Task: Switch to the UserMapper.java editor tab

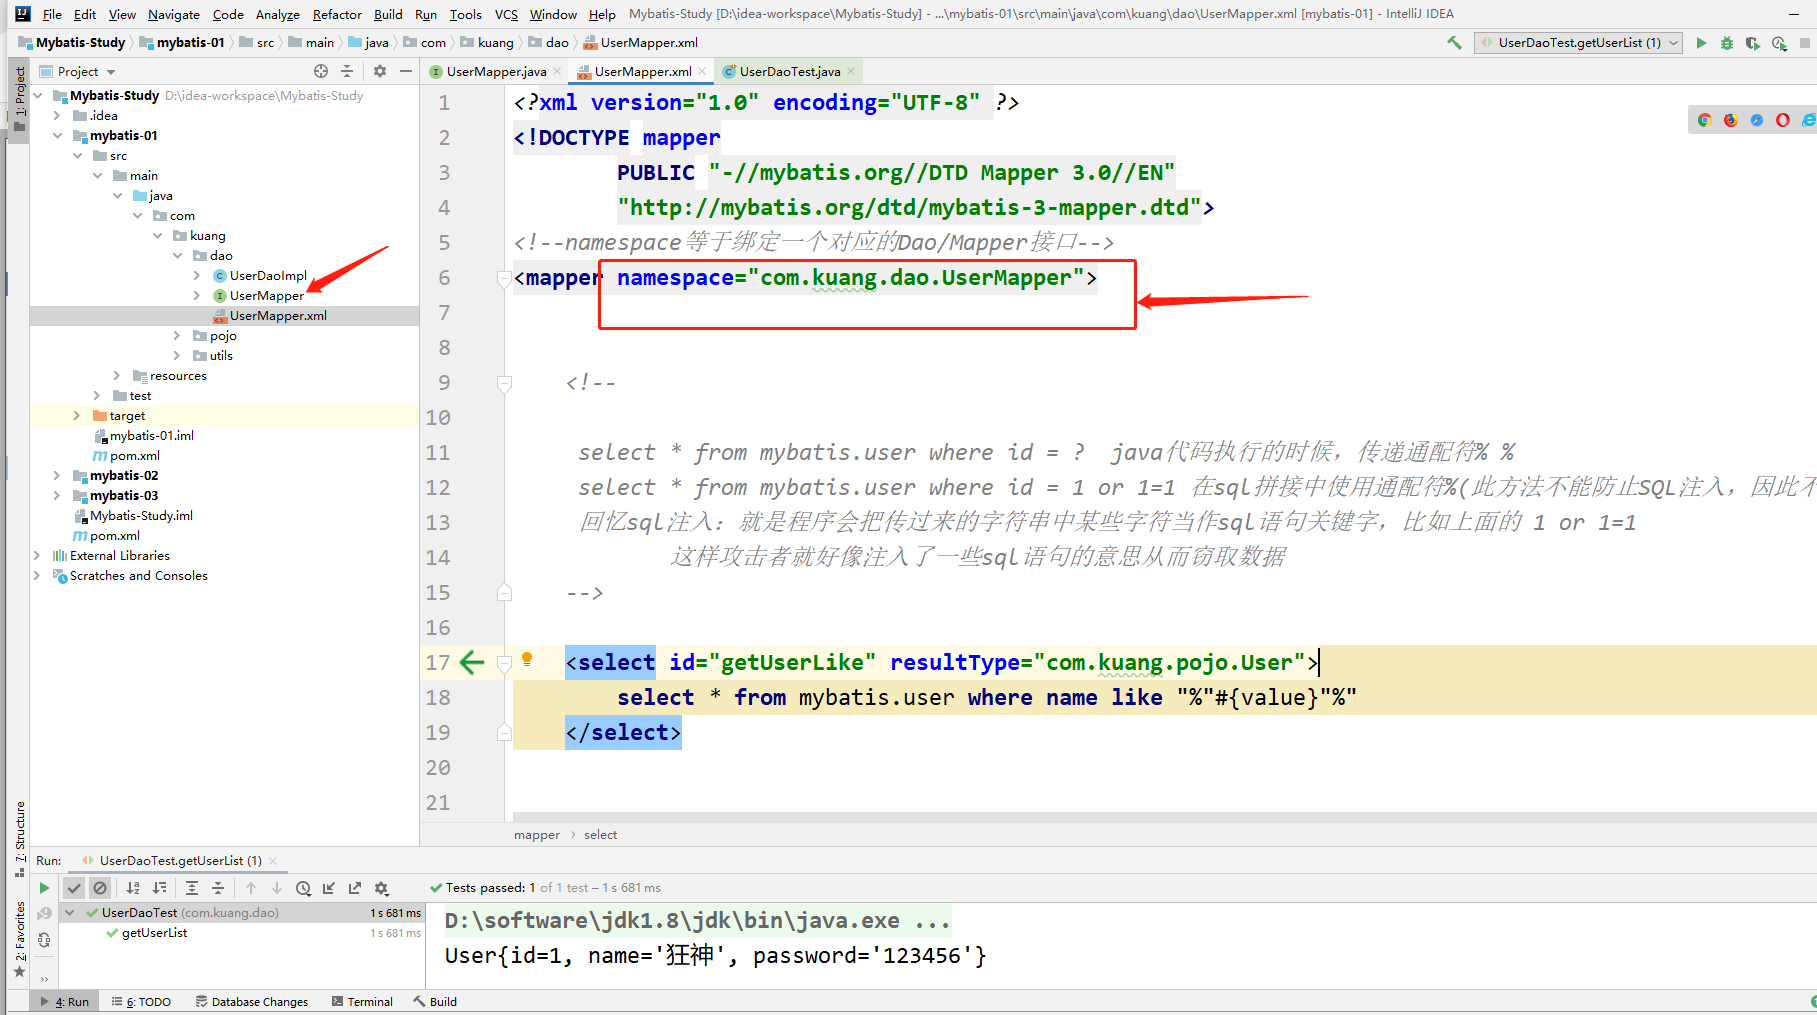Action: (x=495, y=71)
